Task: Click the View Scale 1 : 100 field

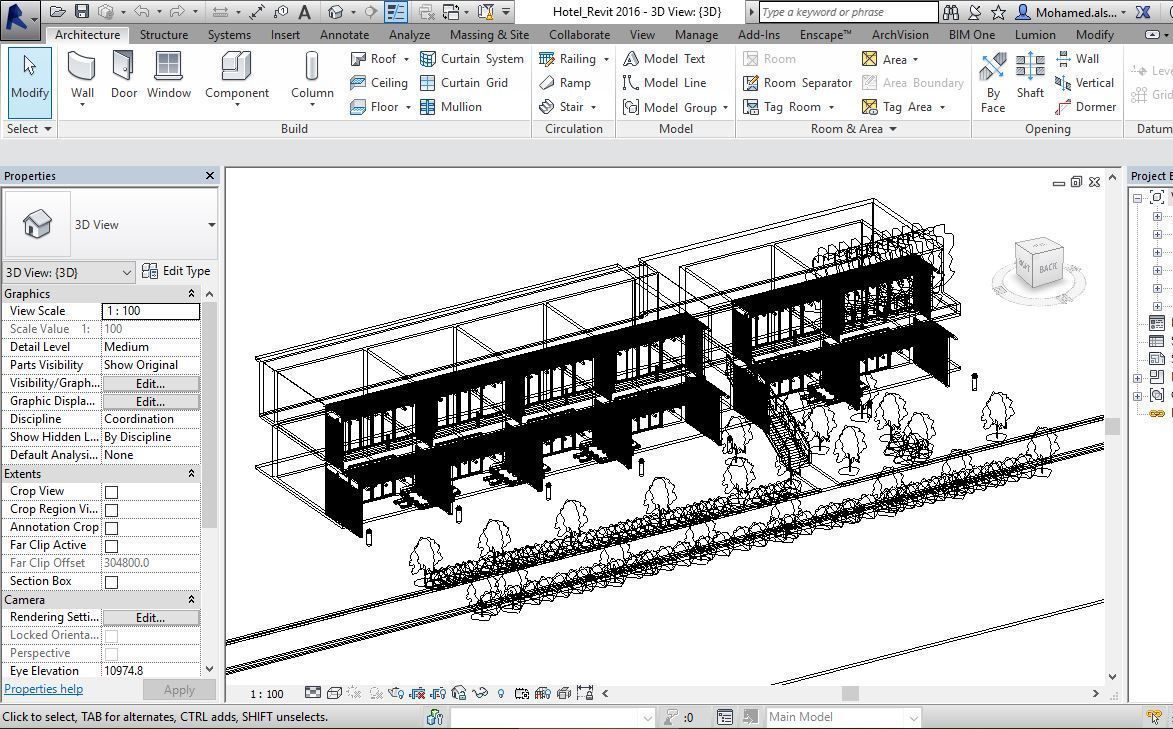Action: pyautogui.click(x=150, y=311)
